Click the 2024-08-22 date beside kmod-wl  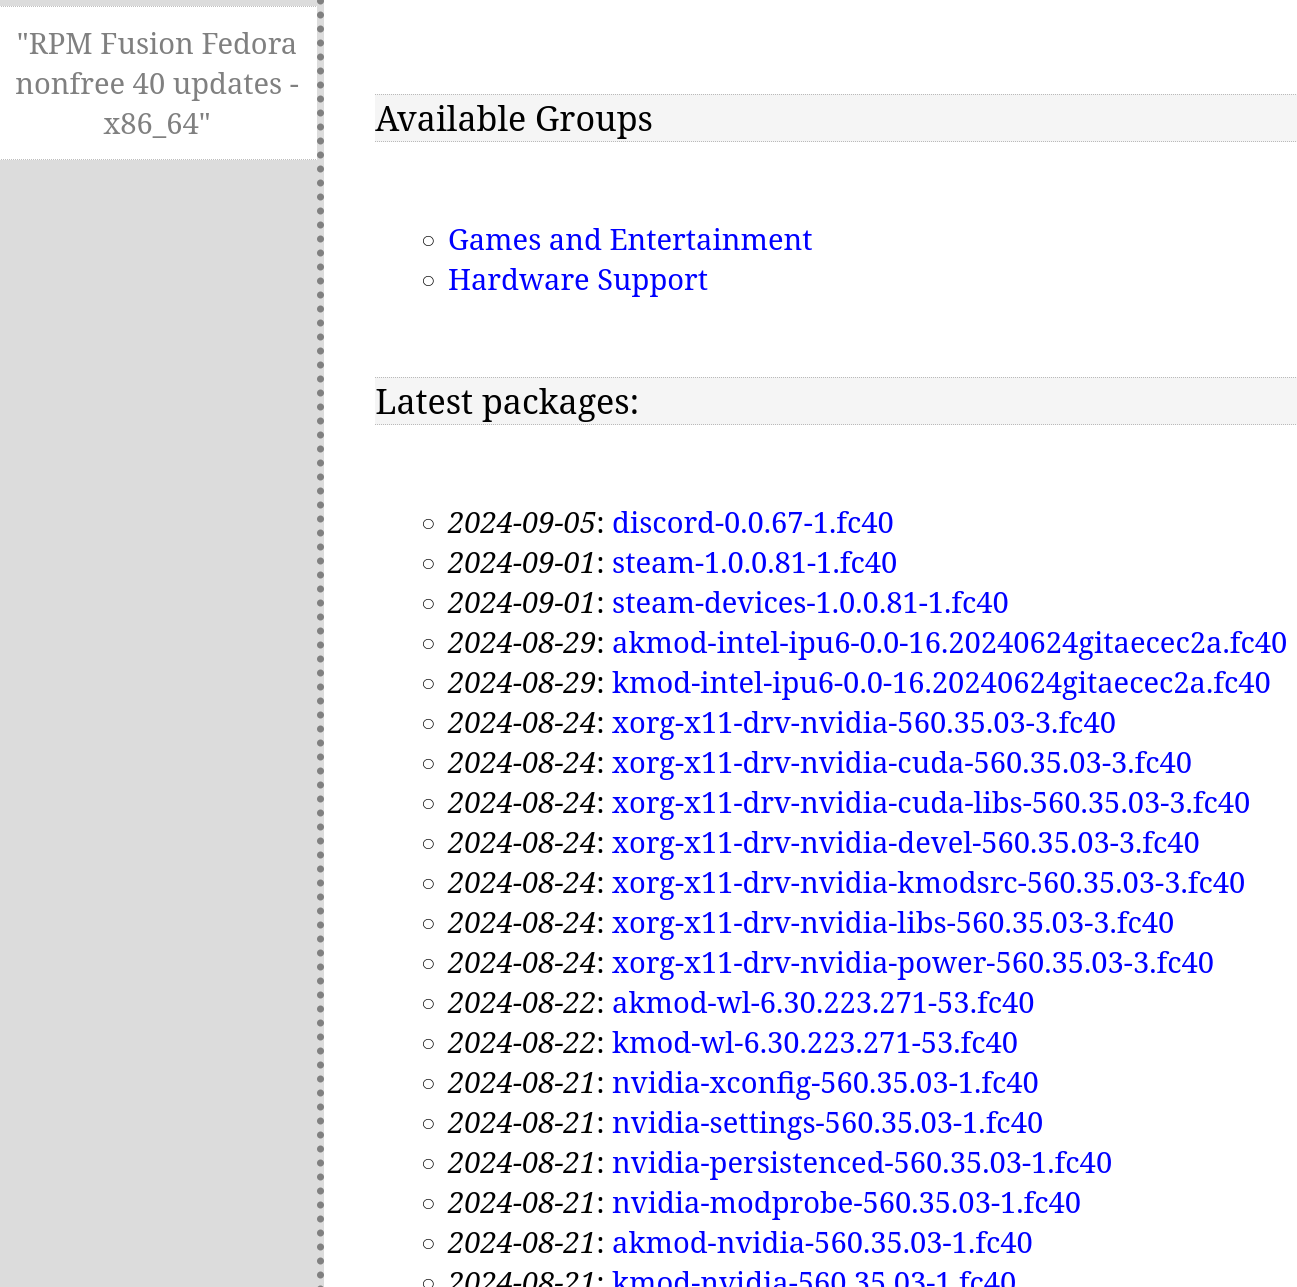point(522,1043)
